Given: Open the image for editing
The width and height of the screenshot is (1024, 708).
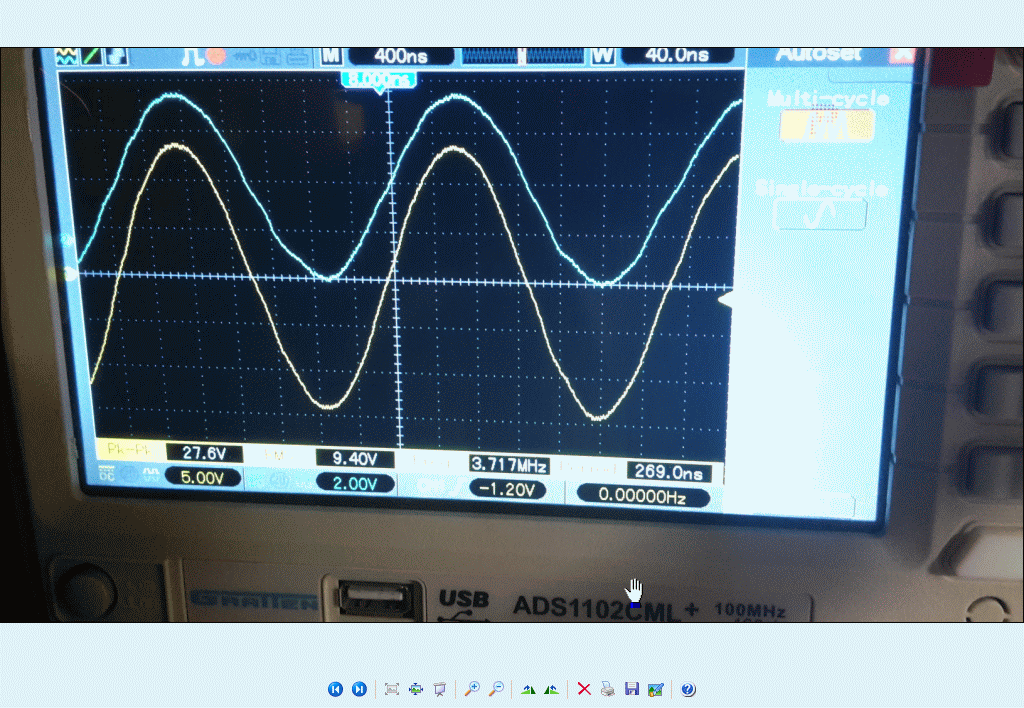Looking at the screenshot, I should click(x=655, y=689).
